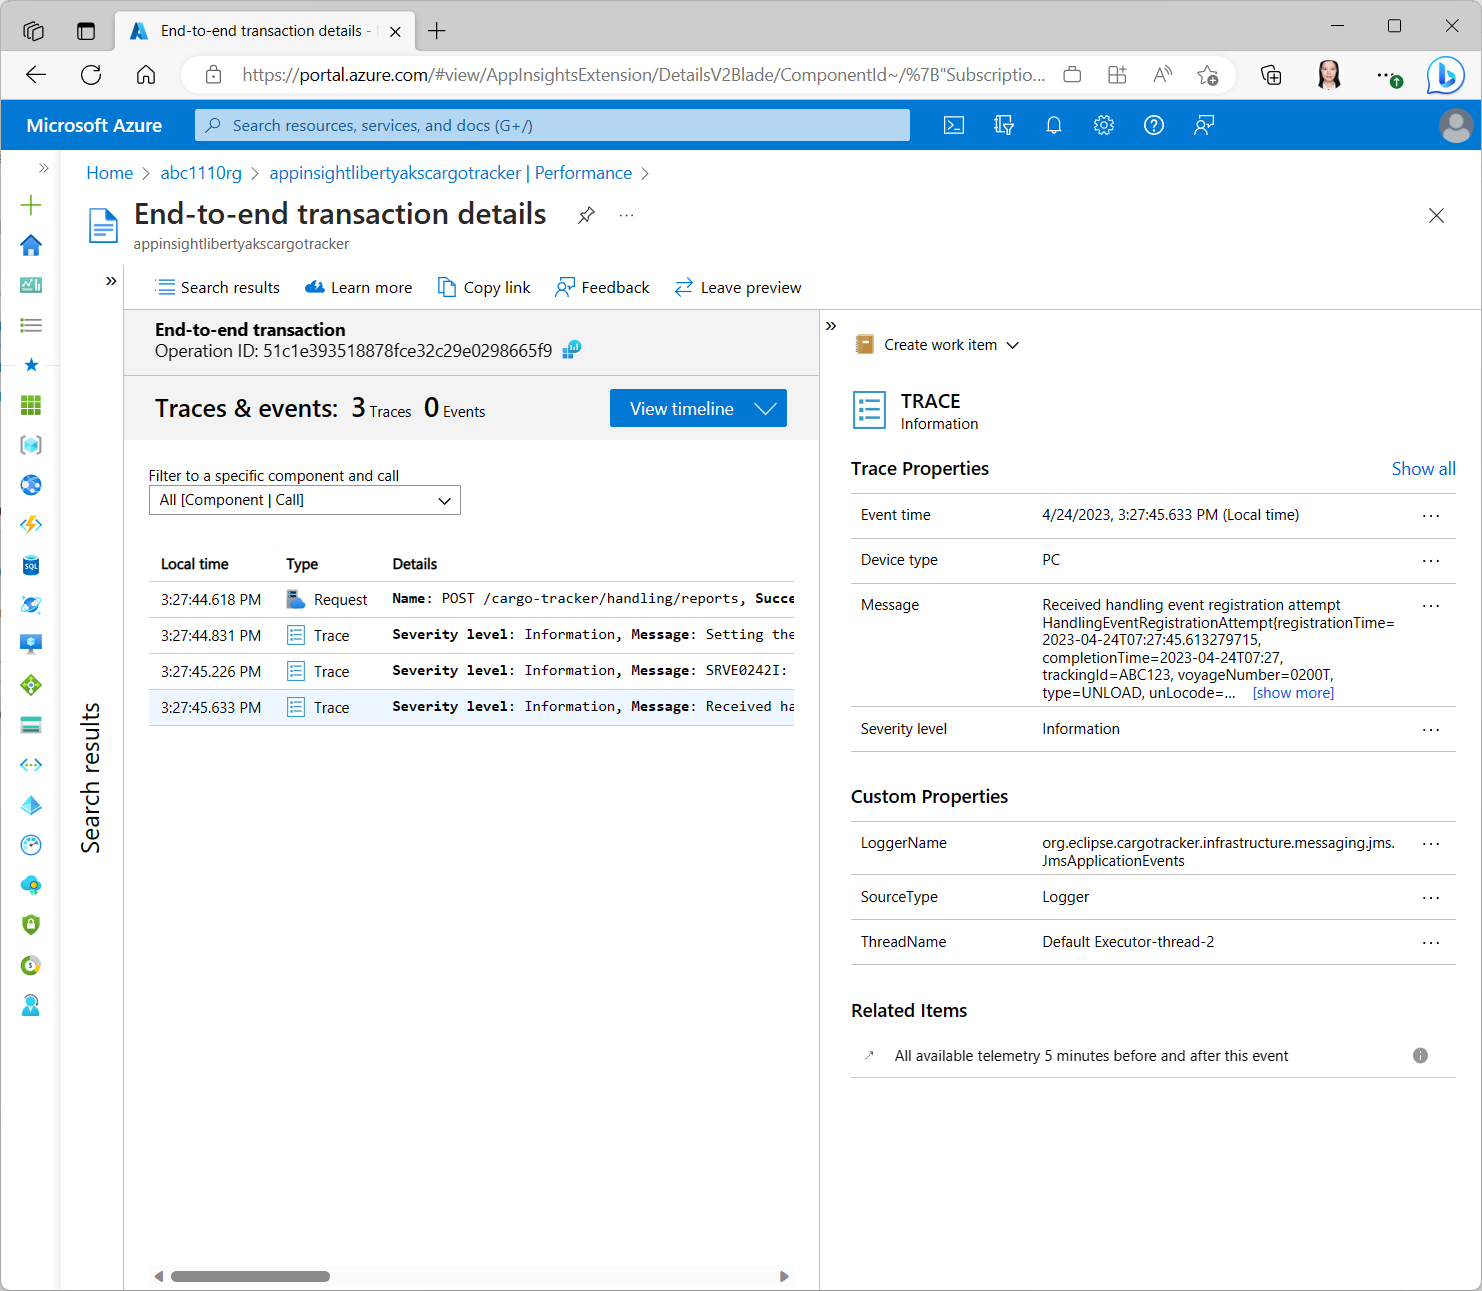Focus the Search resources, services, and docs box

(x=552, y=125)
